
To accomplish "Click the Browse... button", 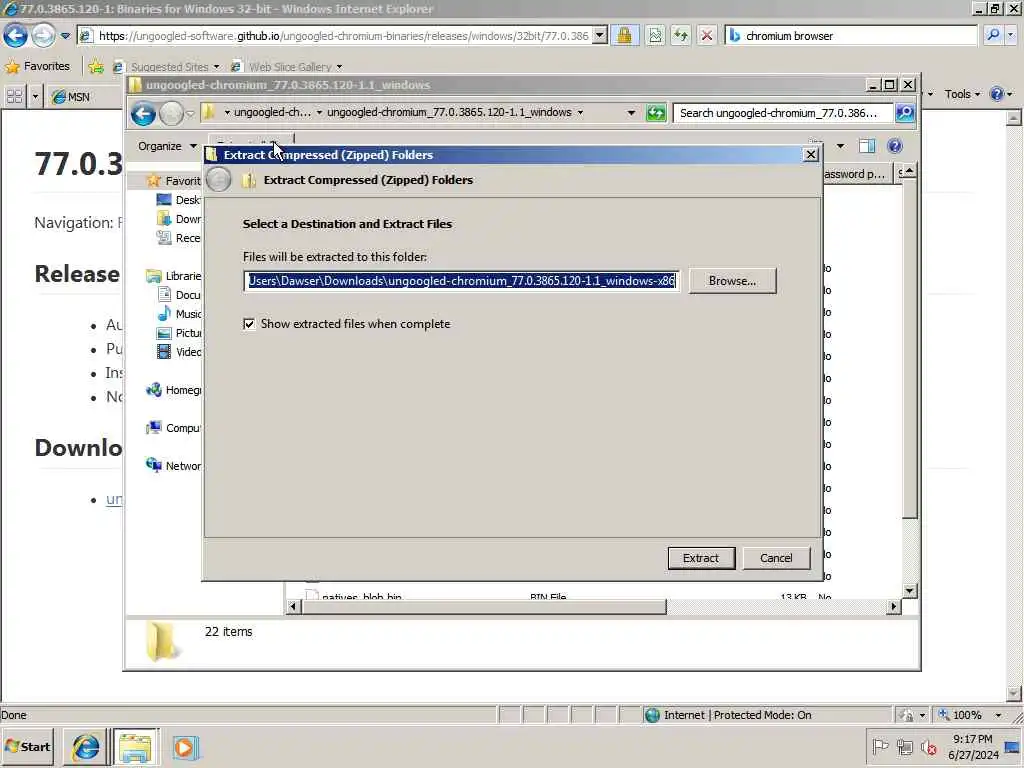I will click(x=732, y=281).
